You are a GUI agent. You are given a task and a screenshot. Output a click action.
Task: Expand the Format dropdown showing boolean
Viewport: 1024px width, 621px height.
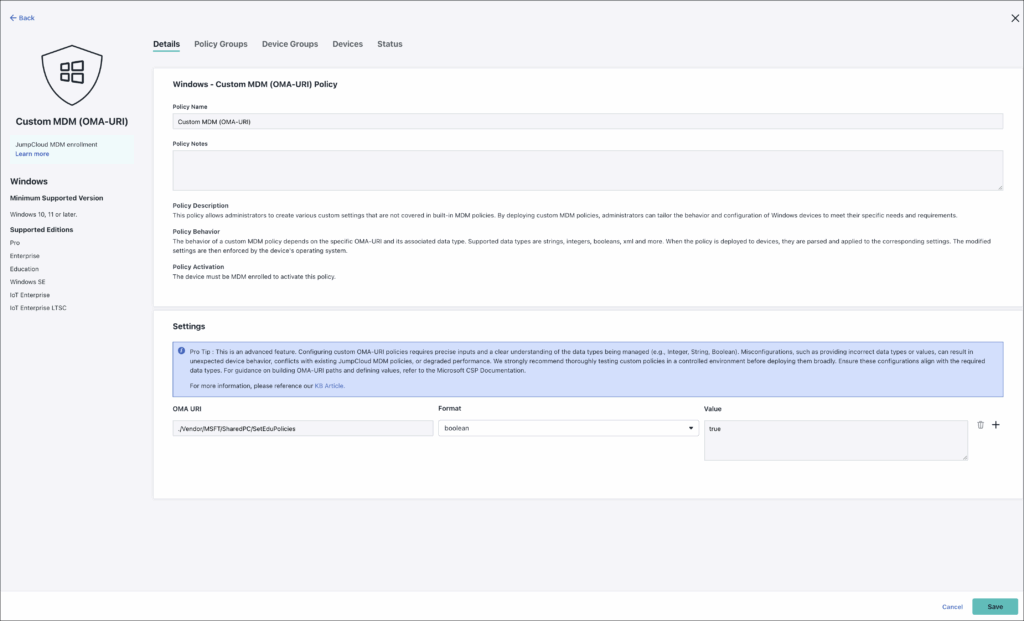tap(568, 428)
